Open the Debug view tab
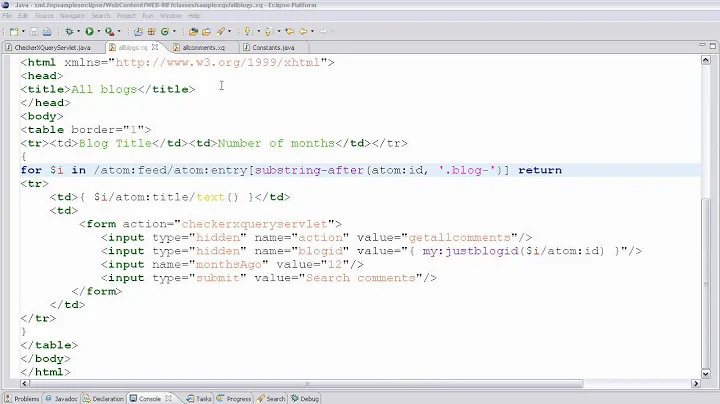 (305, 398)
